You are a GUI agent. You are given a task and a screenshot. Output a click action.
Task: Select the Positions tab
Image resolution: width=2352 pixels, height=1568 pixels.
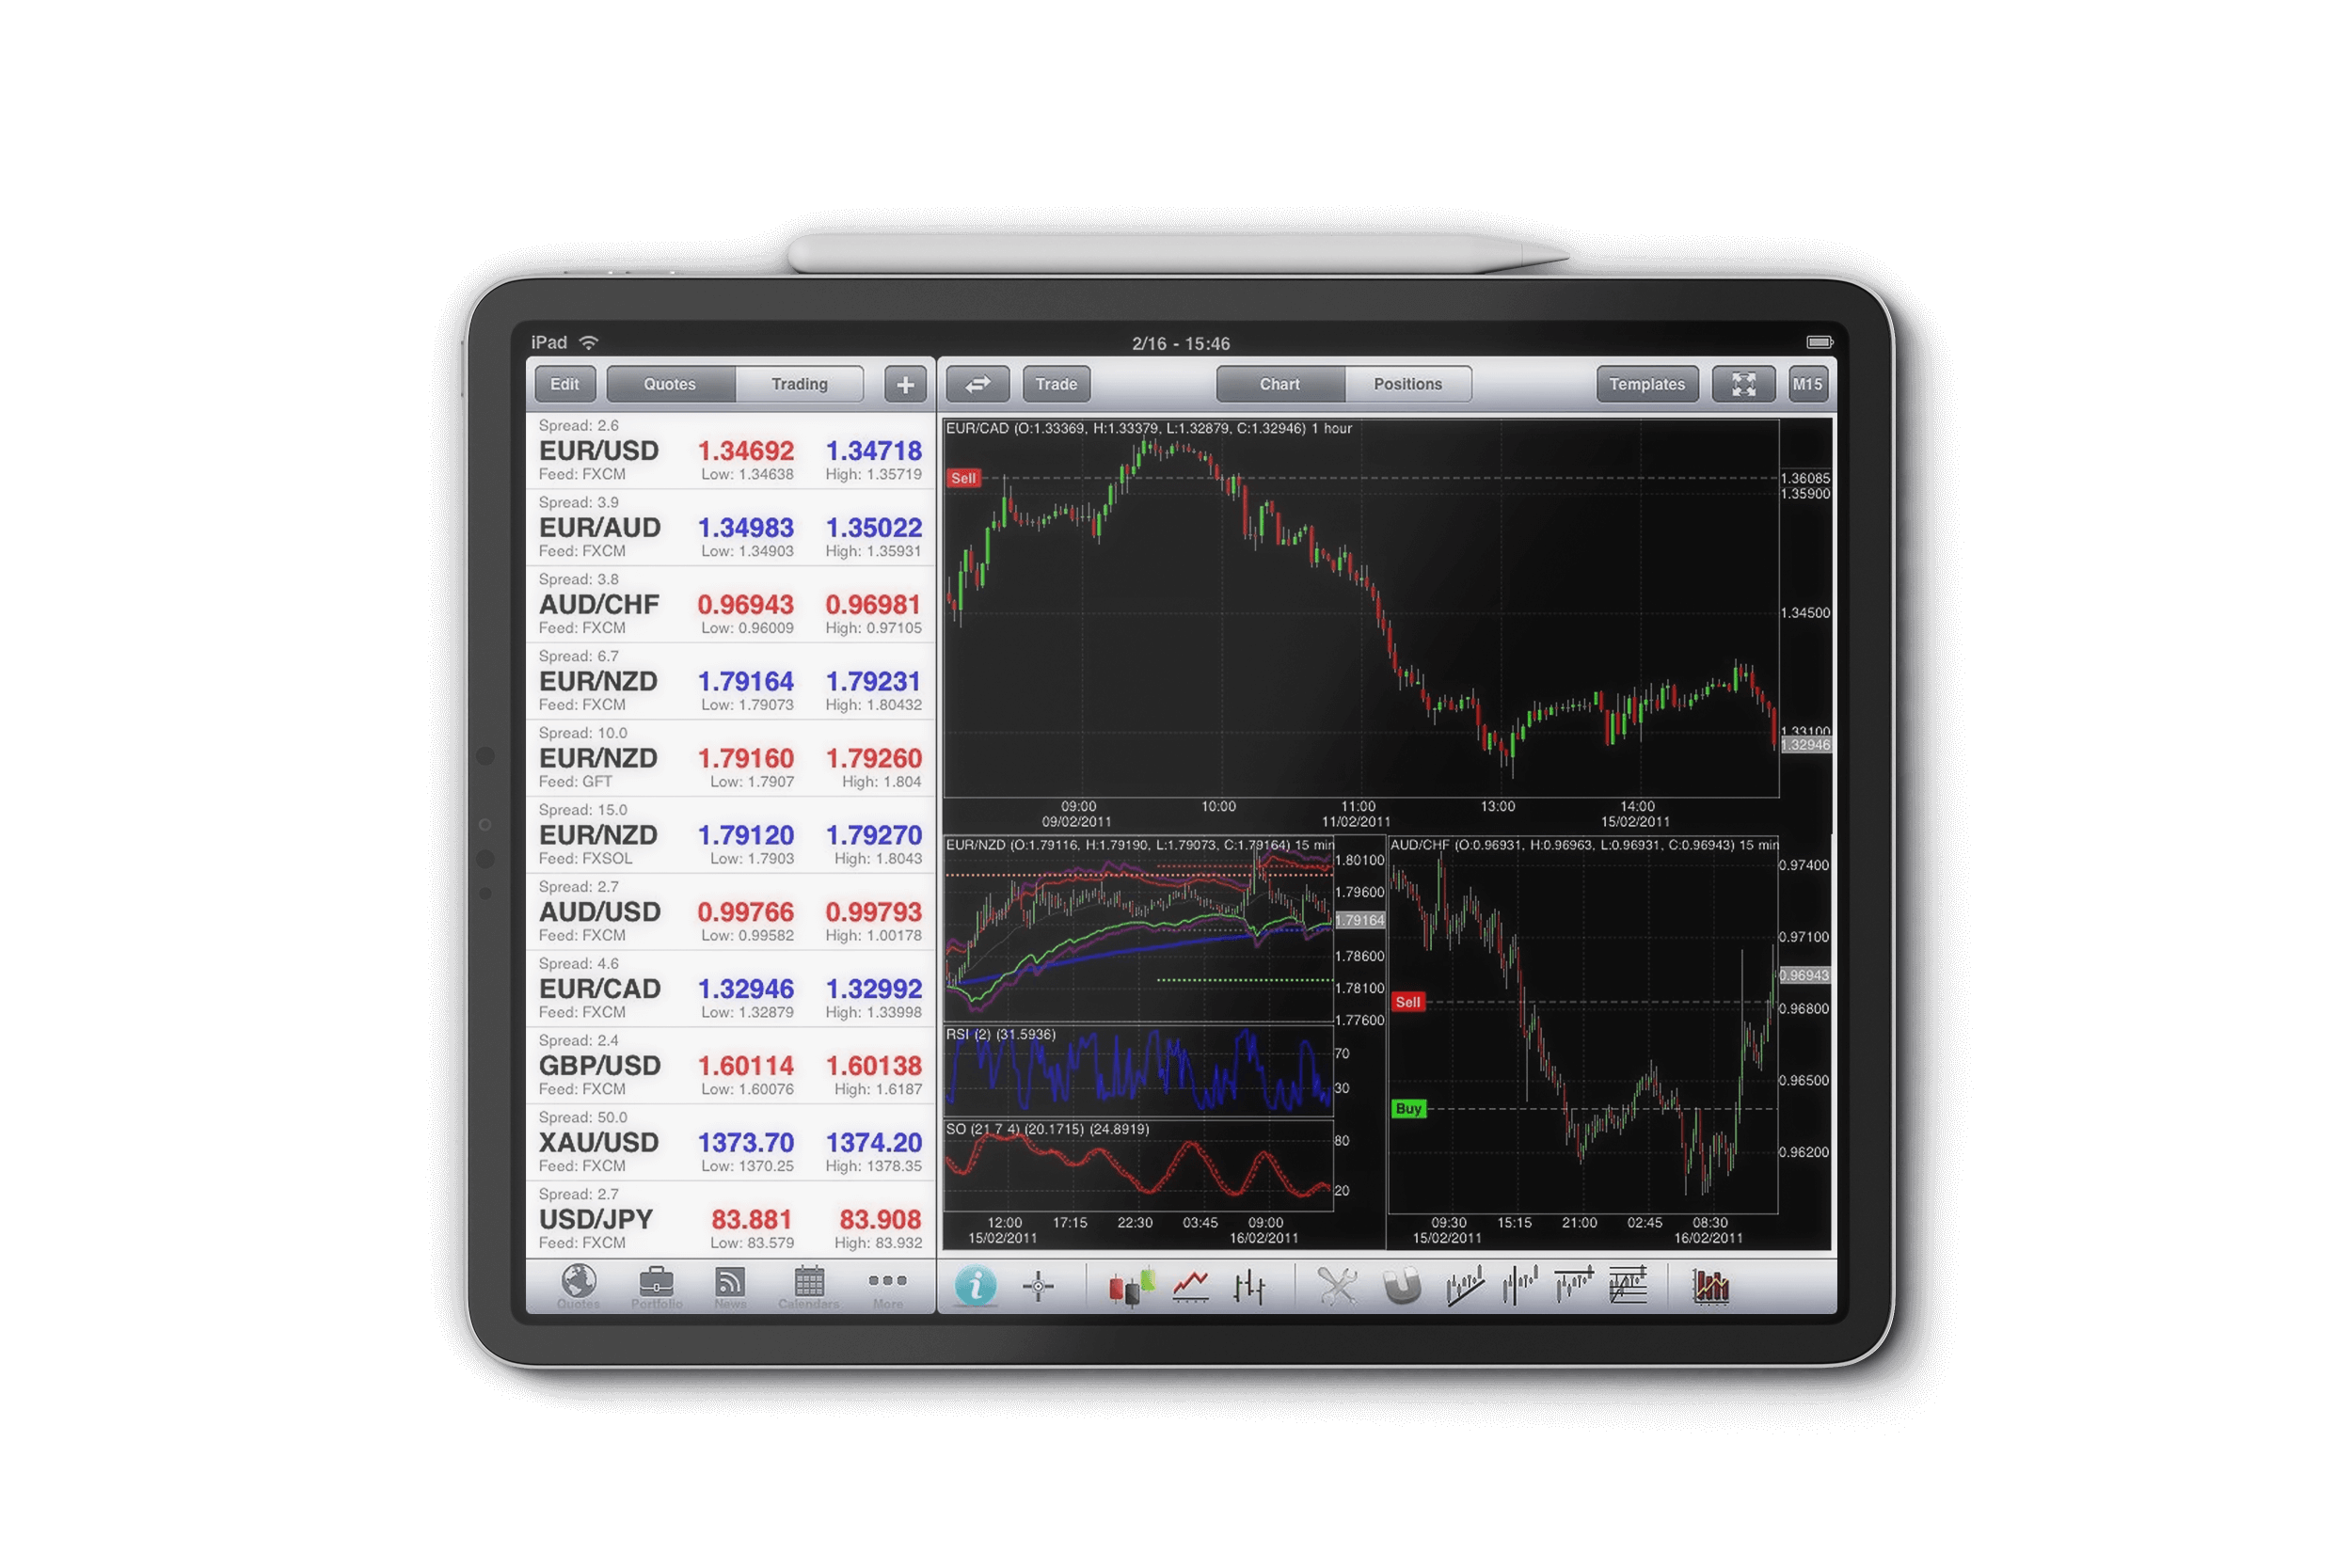[1408, 384]
